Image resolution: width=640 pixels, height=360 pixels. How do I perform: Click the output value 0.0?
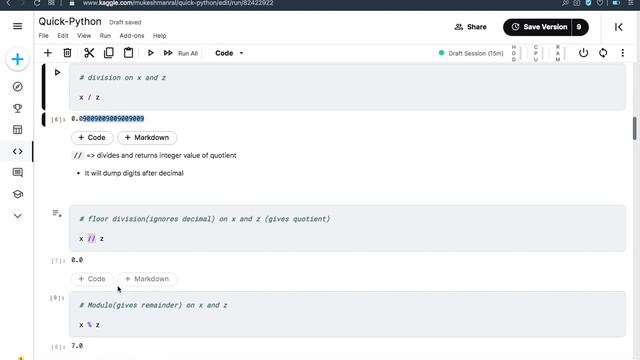(x=77, y=260)
